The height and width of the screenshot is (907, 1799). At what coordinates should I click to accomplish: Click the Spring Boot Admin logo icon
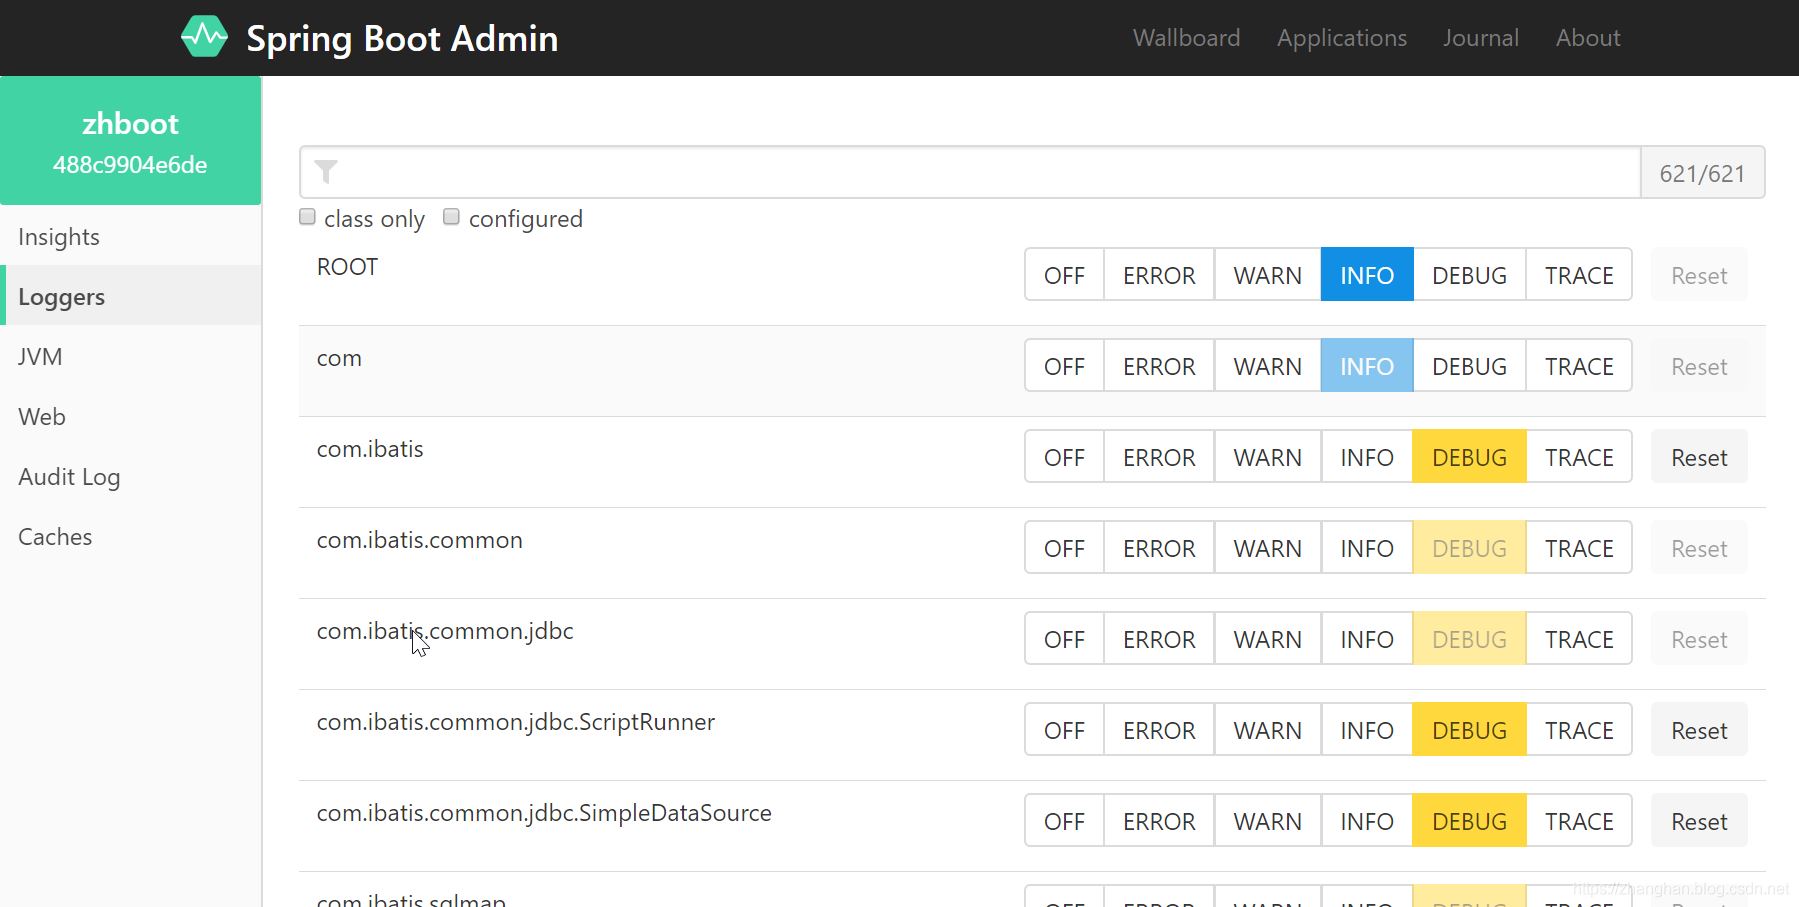[x=204, y=37]
